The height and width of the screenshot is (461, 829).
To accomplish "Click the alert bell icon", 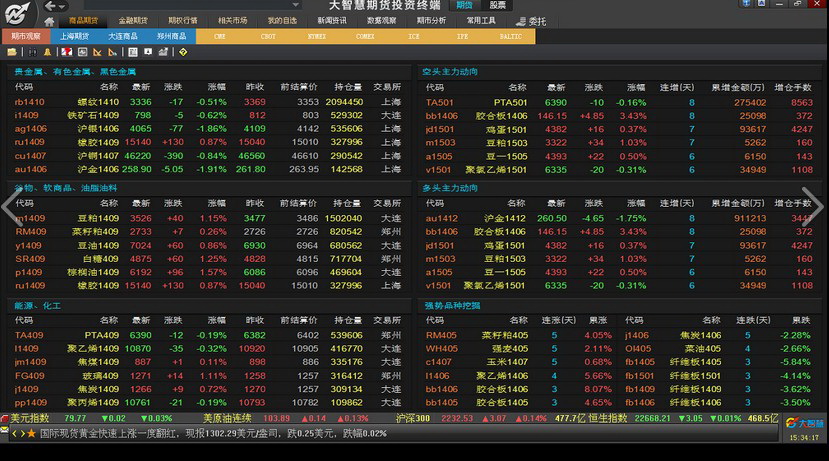I will 48,52.
